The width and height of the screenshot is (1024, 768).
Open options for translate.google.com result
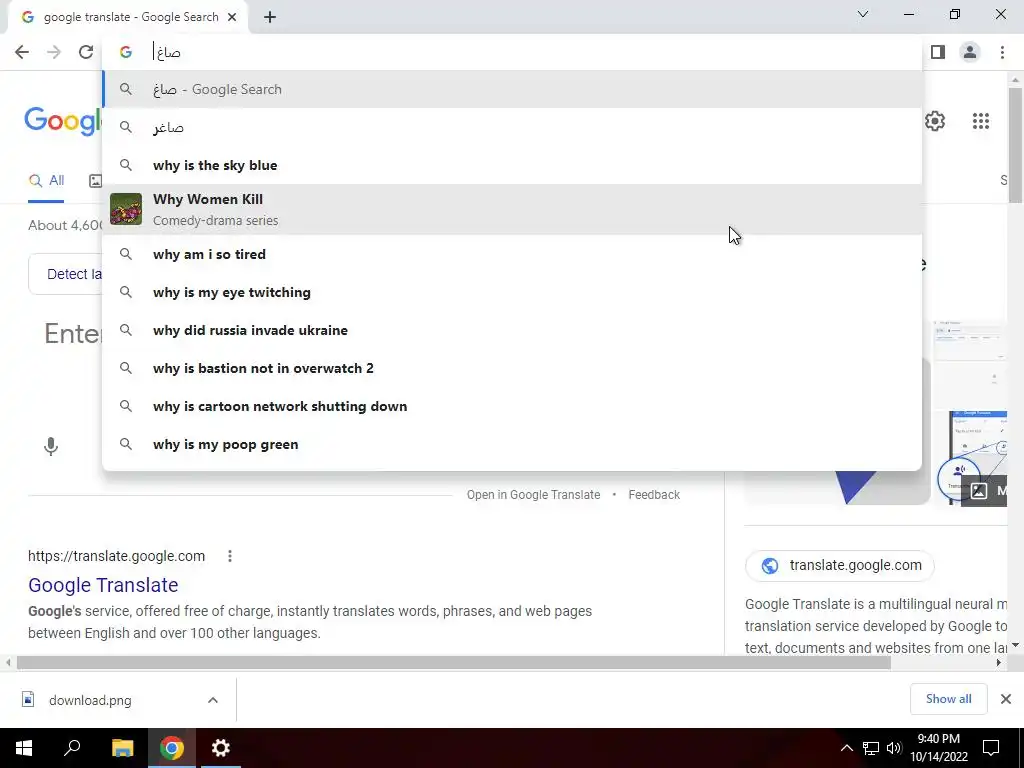tap(230, 556)
